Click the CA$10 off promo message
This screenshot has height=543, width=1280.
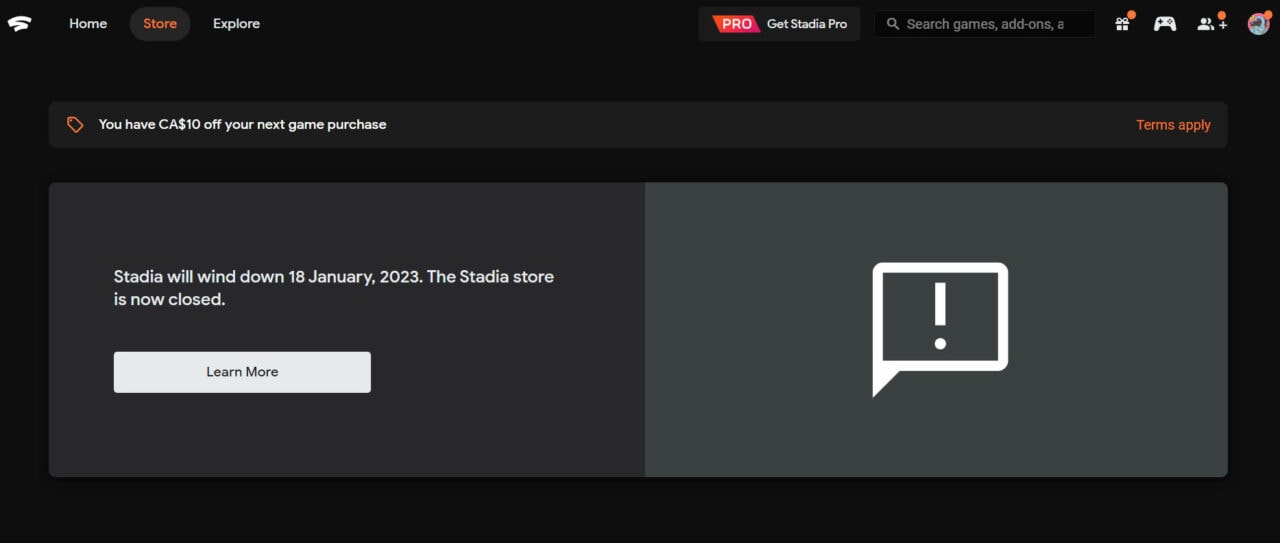click(x=242, y=125)
